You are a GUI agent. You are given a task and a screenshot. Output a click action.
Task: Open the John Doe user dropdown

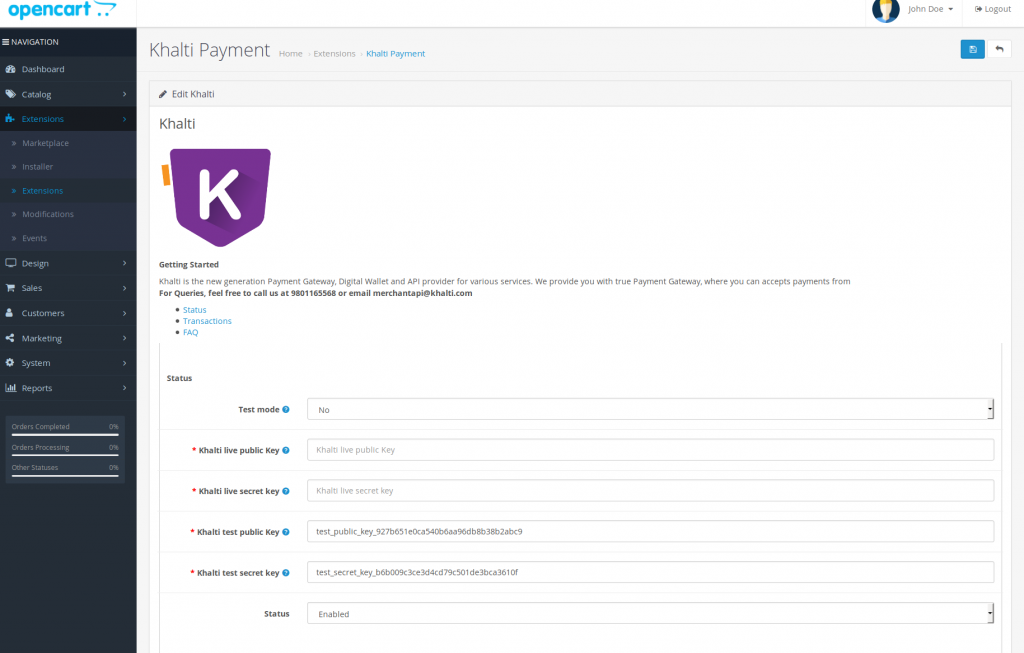[x=930, y=9]
